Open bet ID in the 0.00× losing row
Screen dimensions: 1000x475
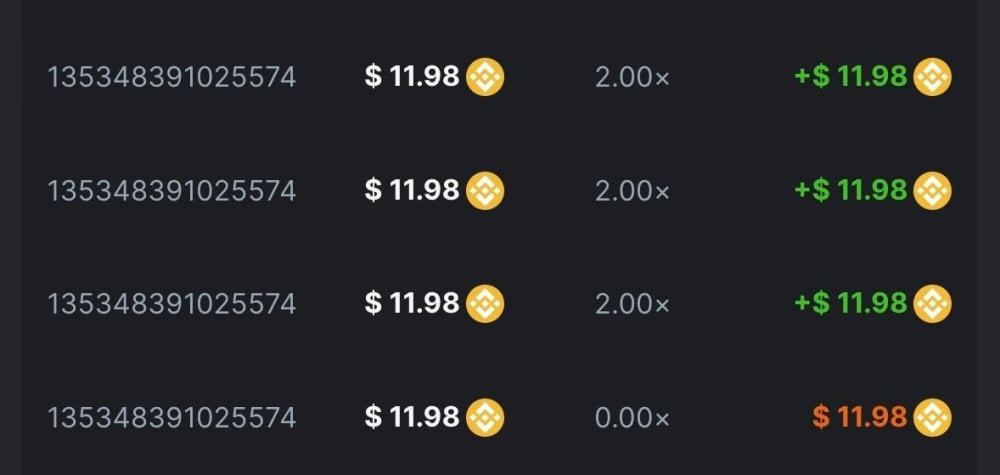[x=172, y=417]
